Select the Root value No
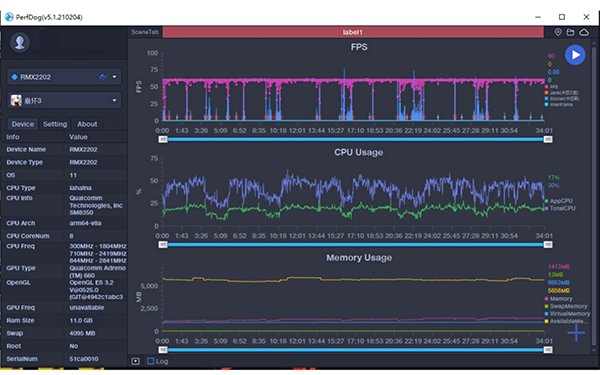The image size is (600, 375). pos(73,346)
